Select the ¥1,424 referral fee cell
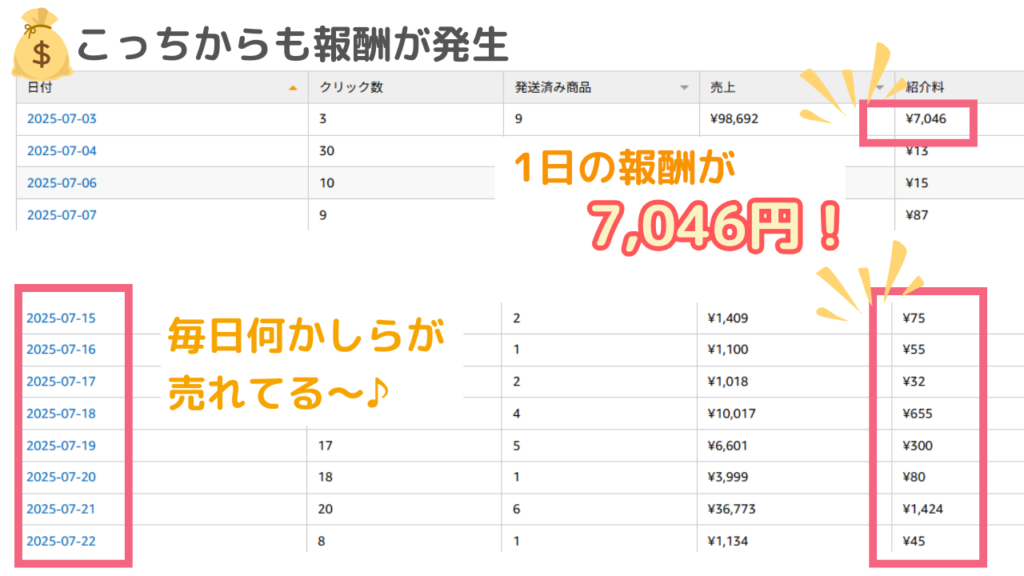The image size is (1024, 576). pos(923,509)
